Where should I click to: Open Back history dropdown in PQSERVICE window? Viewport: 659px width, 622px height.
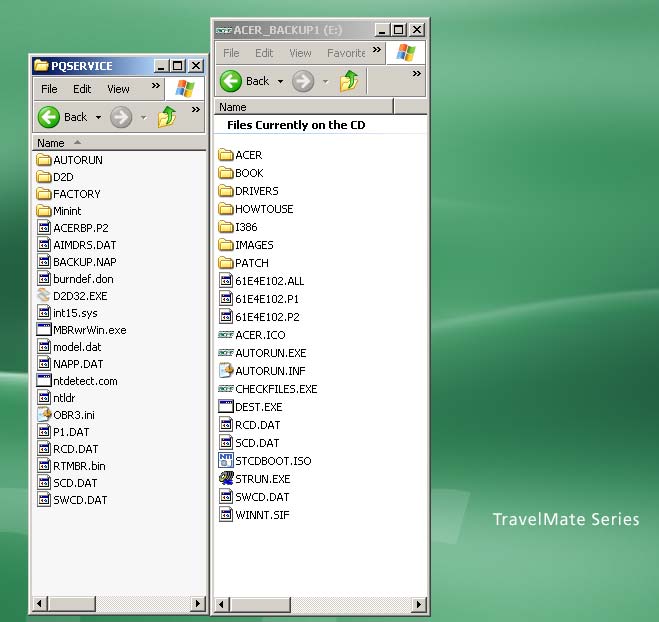coord(98,117)
